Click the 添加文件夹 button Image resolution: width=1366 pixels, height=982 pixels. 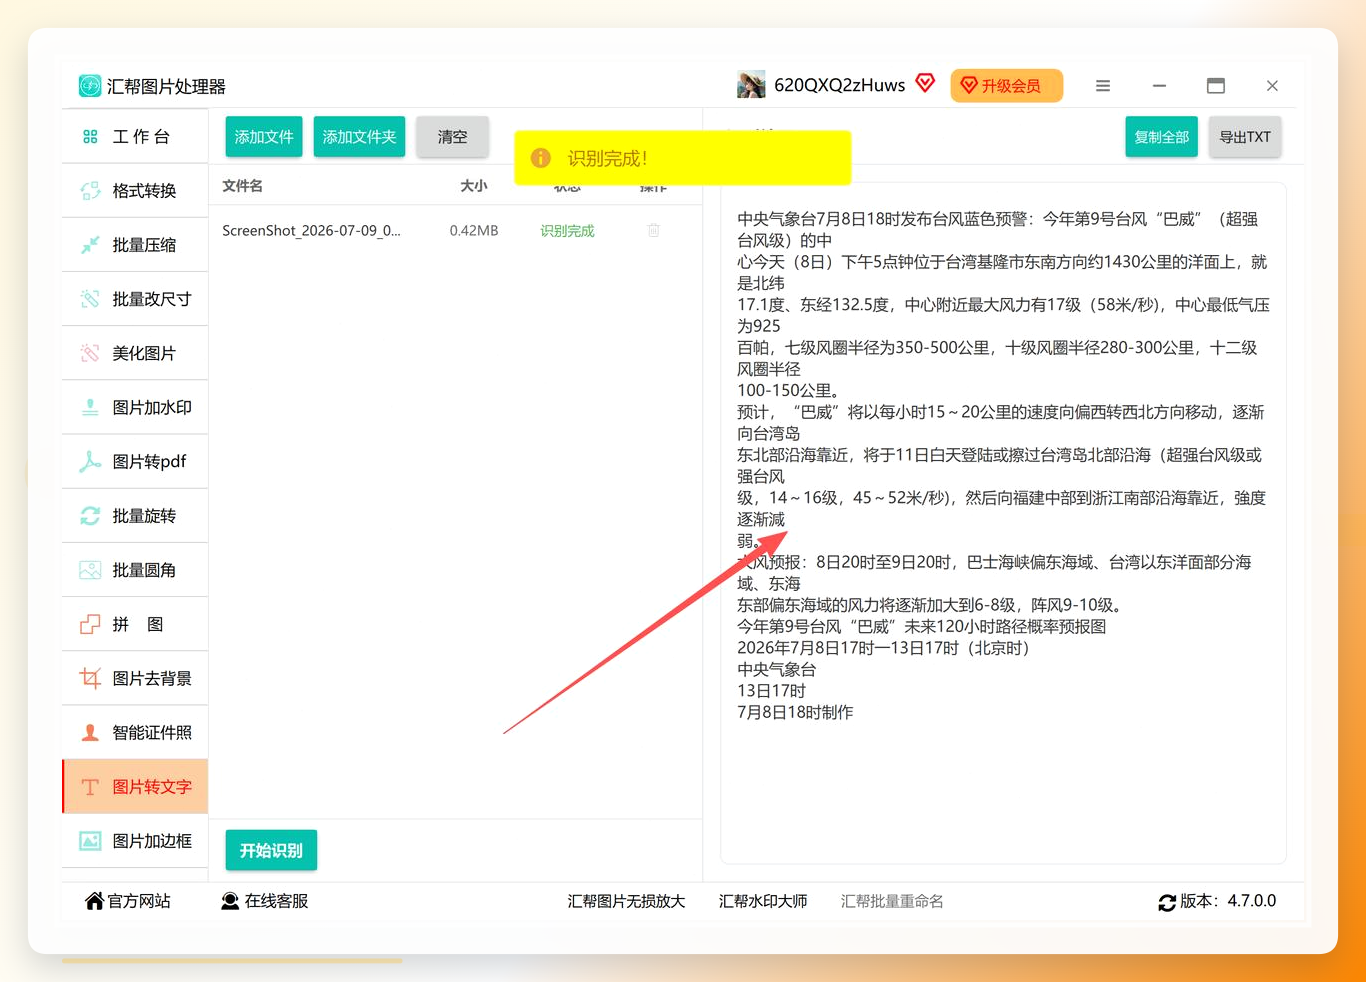point(359,137)
